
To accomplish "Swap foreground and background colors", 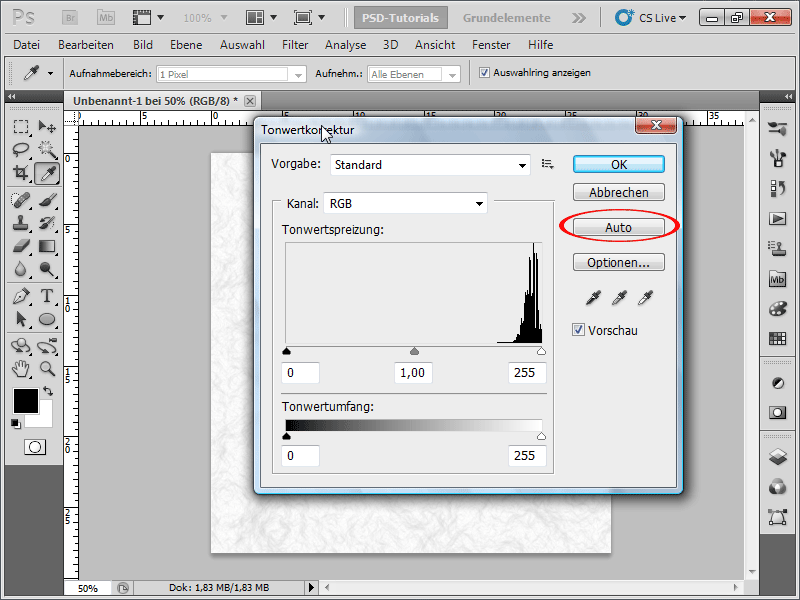I will [48, 391].
